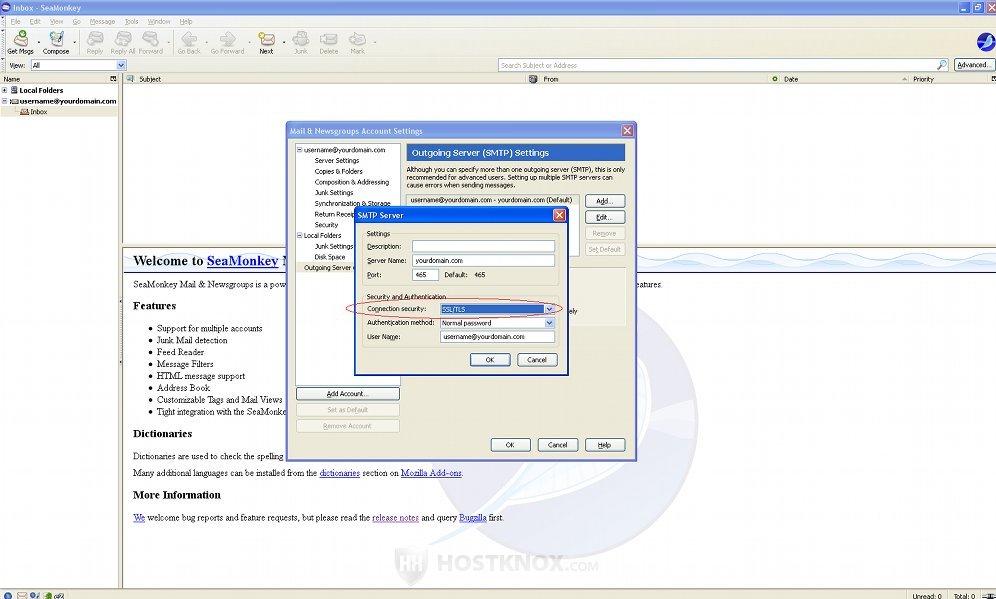Click the read-status column icon before Date
This screenshot has height=599, width=996.
pyautogui.click(x=774, y=79)
